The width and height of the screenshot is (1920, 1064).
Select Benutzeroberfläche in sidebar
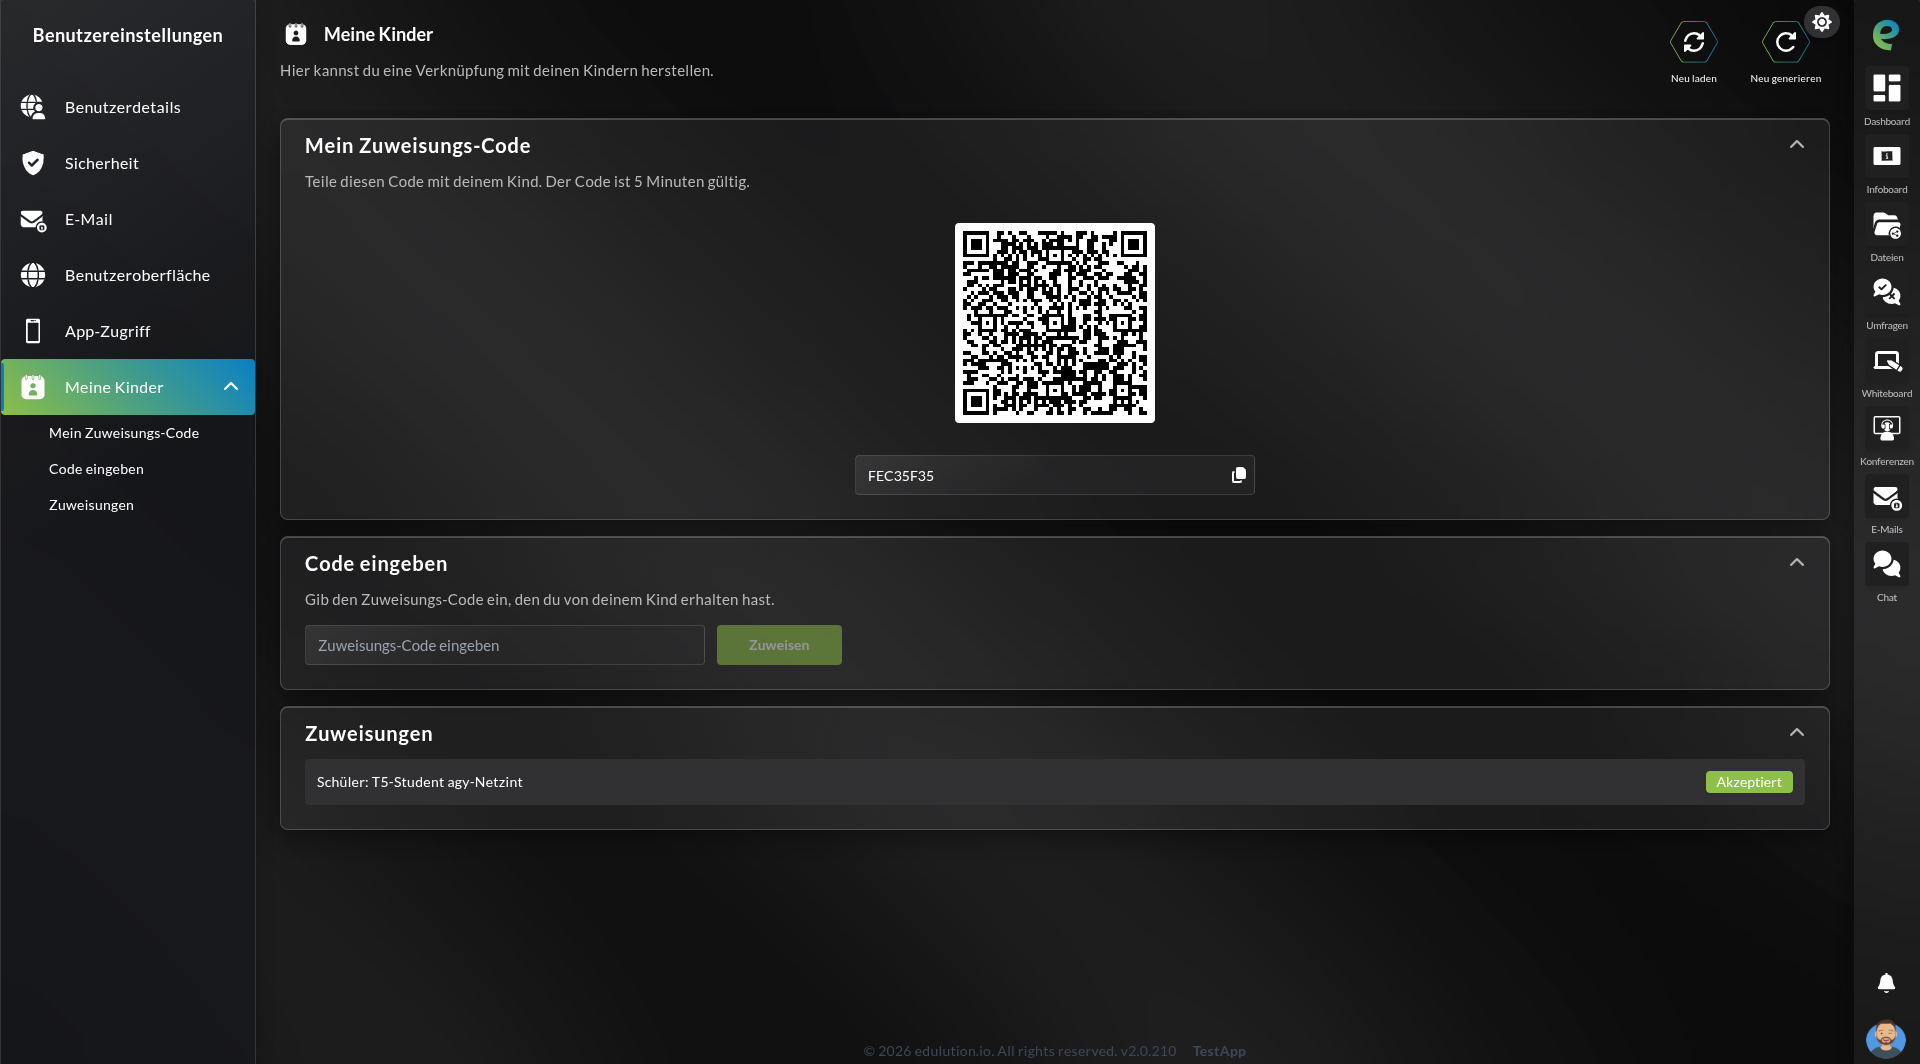(128, 275)
